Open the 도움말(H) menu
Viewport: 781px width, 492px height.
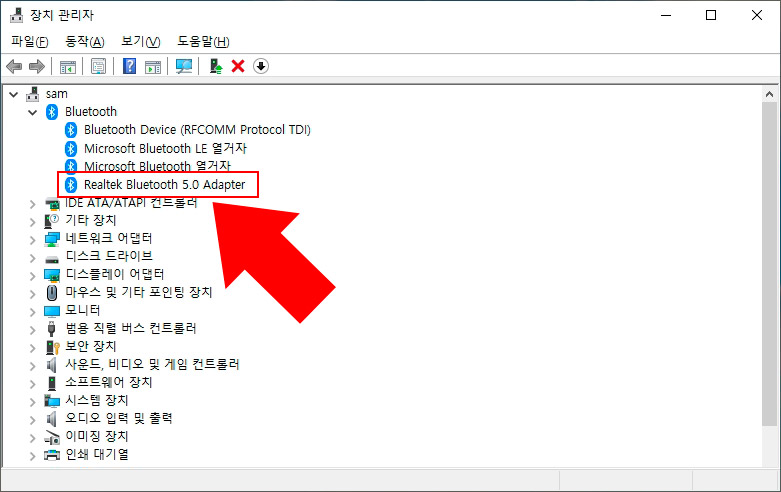pos(203,42)
